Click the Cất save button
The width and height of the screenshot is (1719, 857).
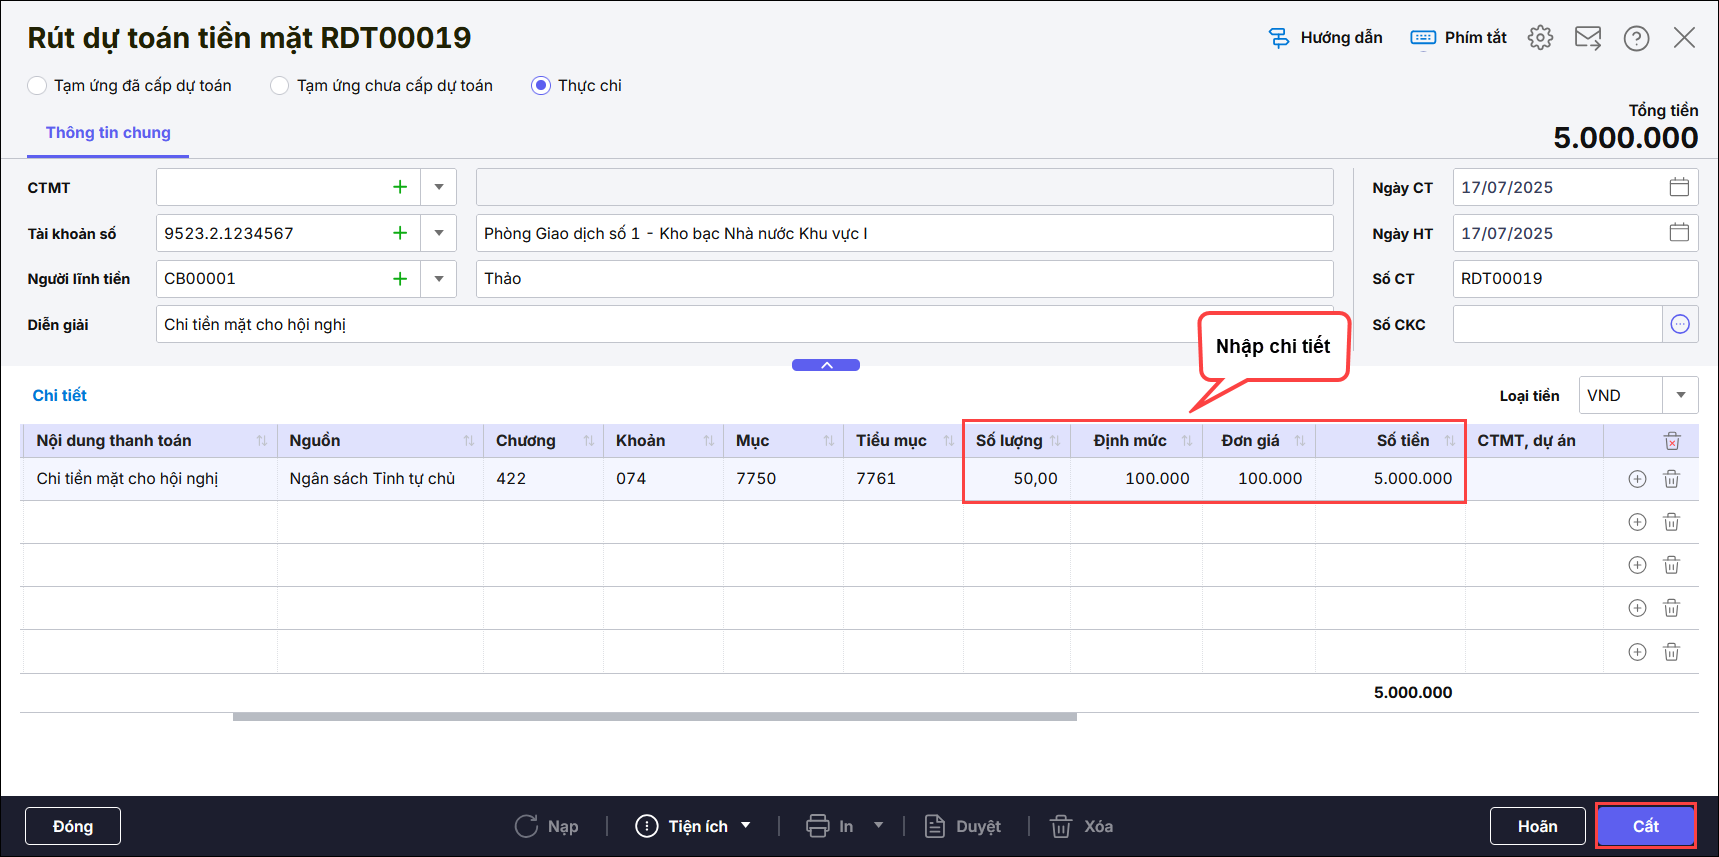click(x=1645, y=826)
